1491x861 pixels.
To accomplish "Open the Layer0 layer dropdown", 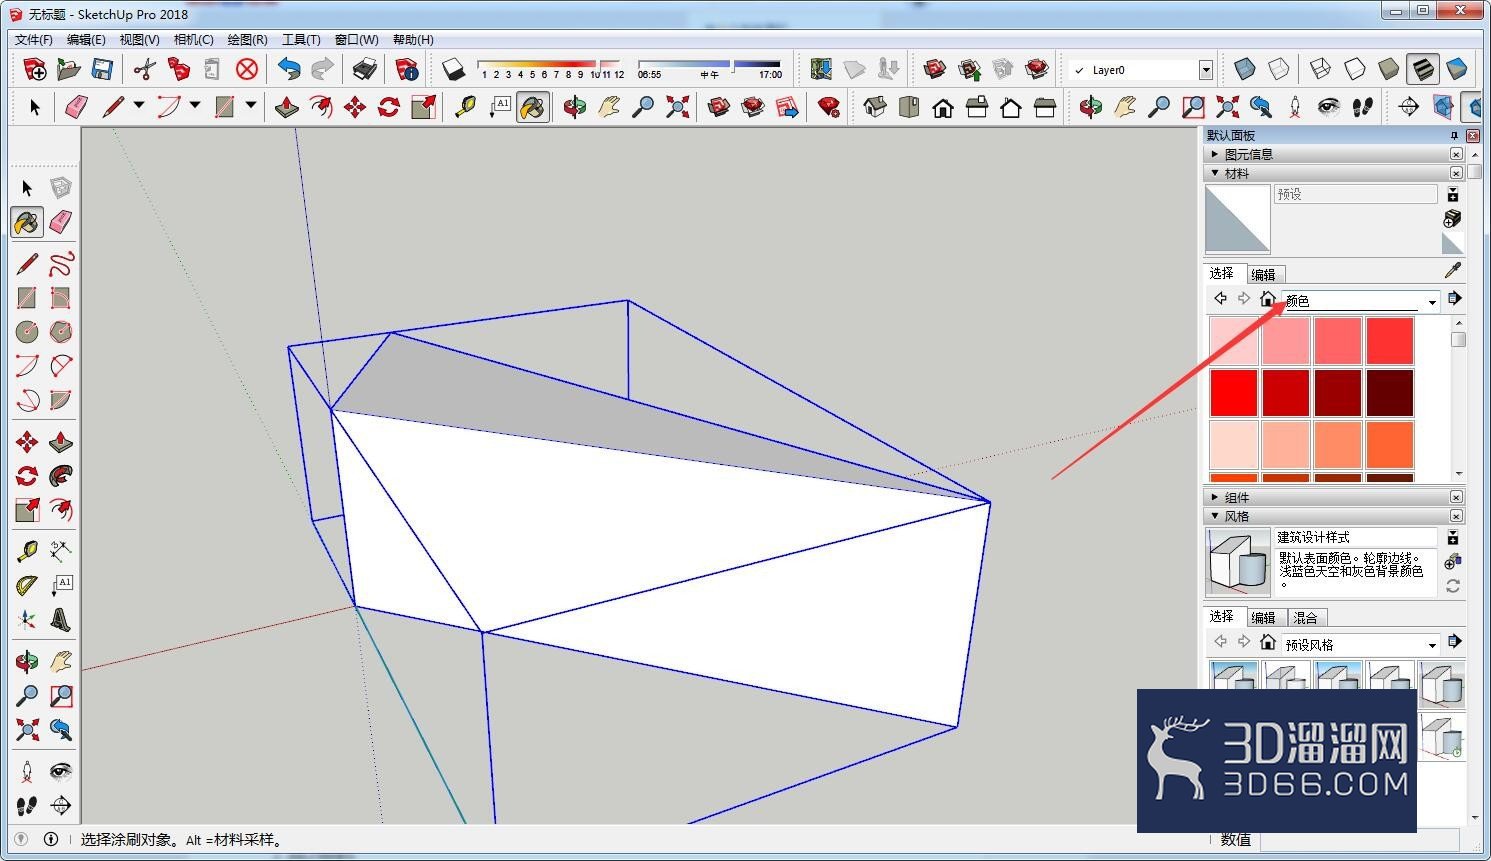I will (x=1206, y=70).
